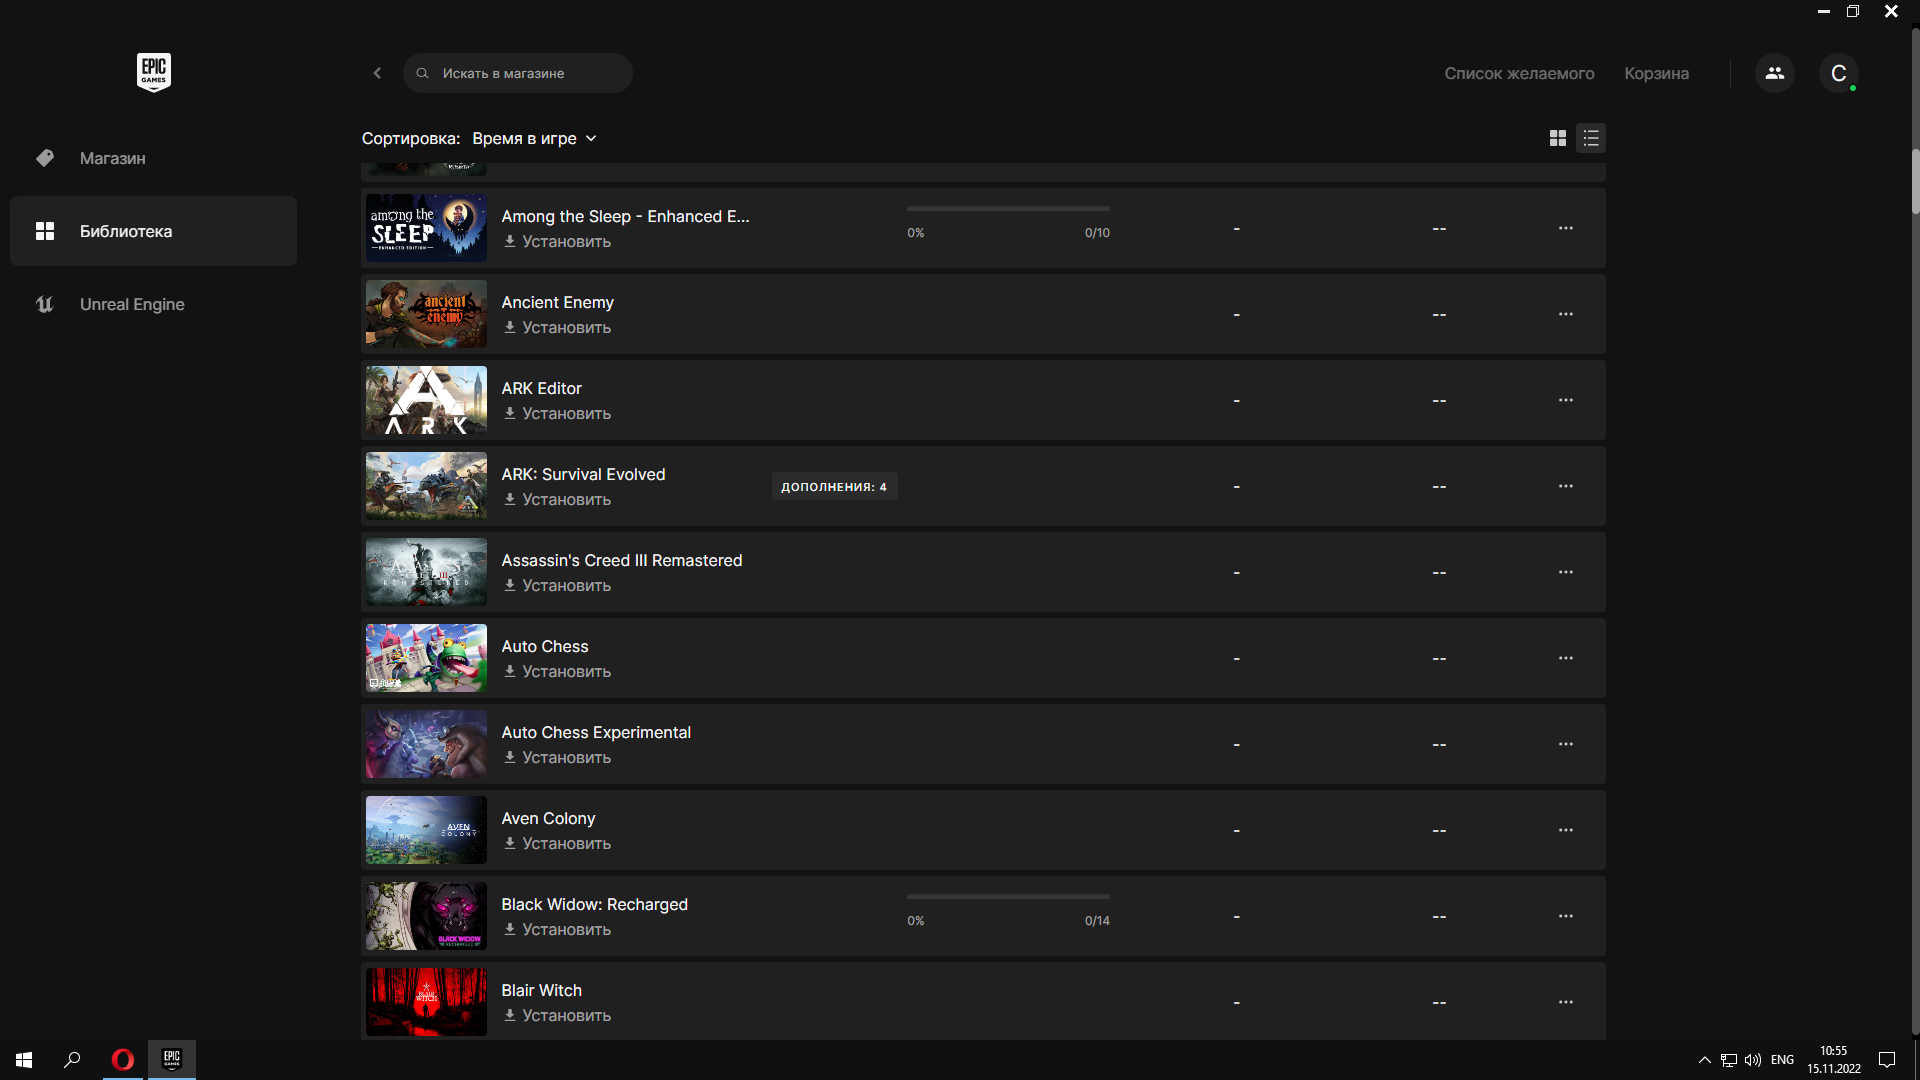Open Windows taskbar search

(72, 1060)
